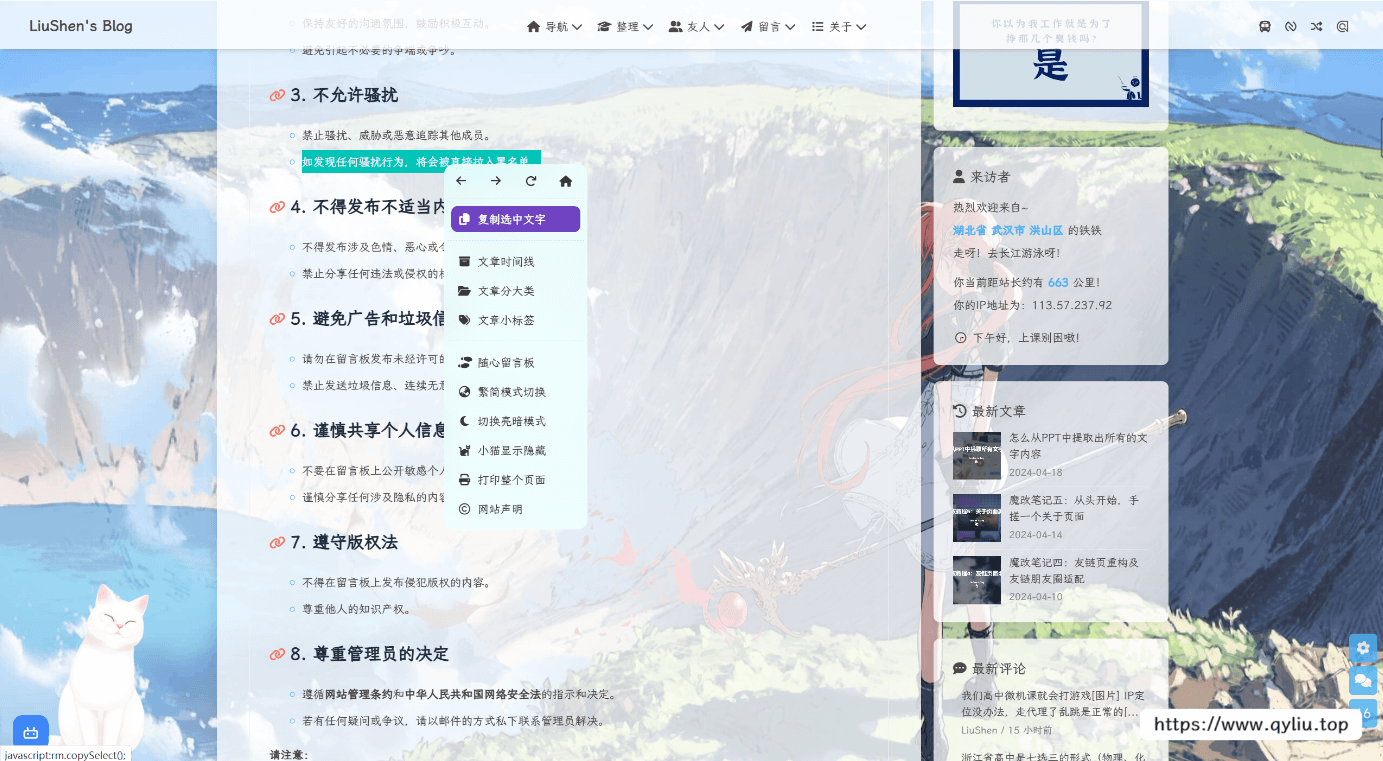Click the date 2024-04-14

(1036, 534)
